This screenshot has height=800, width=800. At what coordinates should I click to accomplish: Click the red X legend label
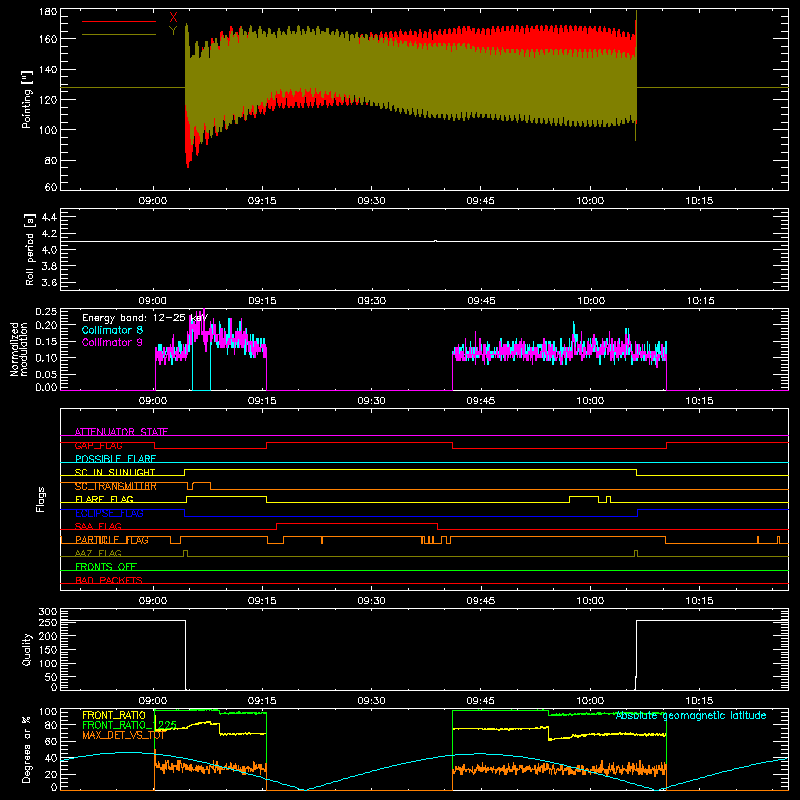[x=173, y=17]
